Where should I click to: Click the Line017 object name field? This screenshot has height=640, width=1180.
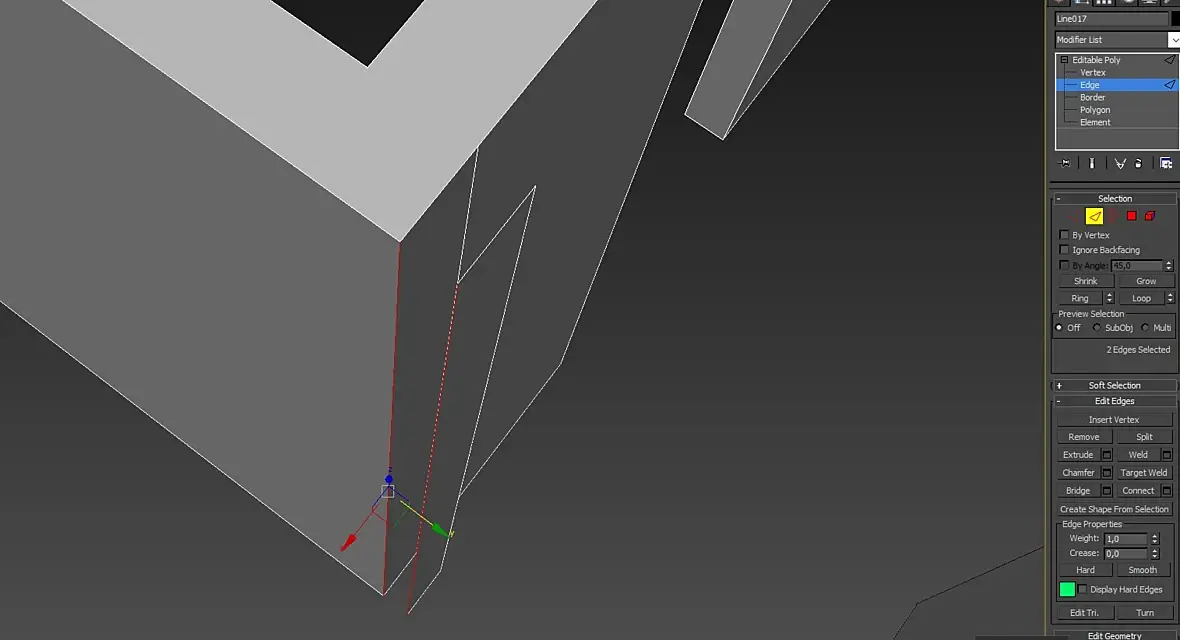click(x=1112, y=19)
